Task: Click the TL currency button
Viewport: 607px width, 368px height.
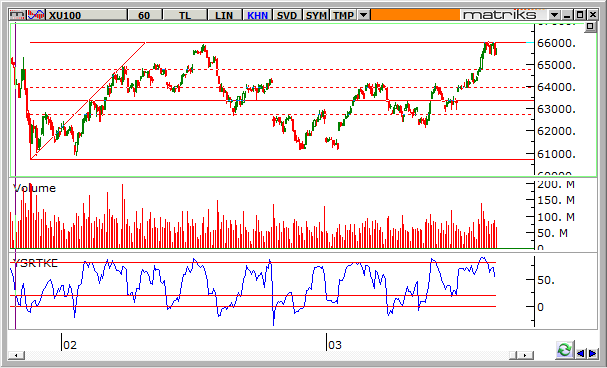Action: pos(185,15)
